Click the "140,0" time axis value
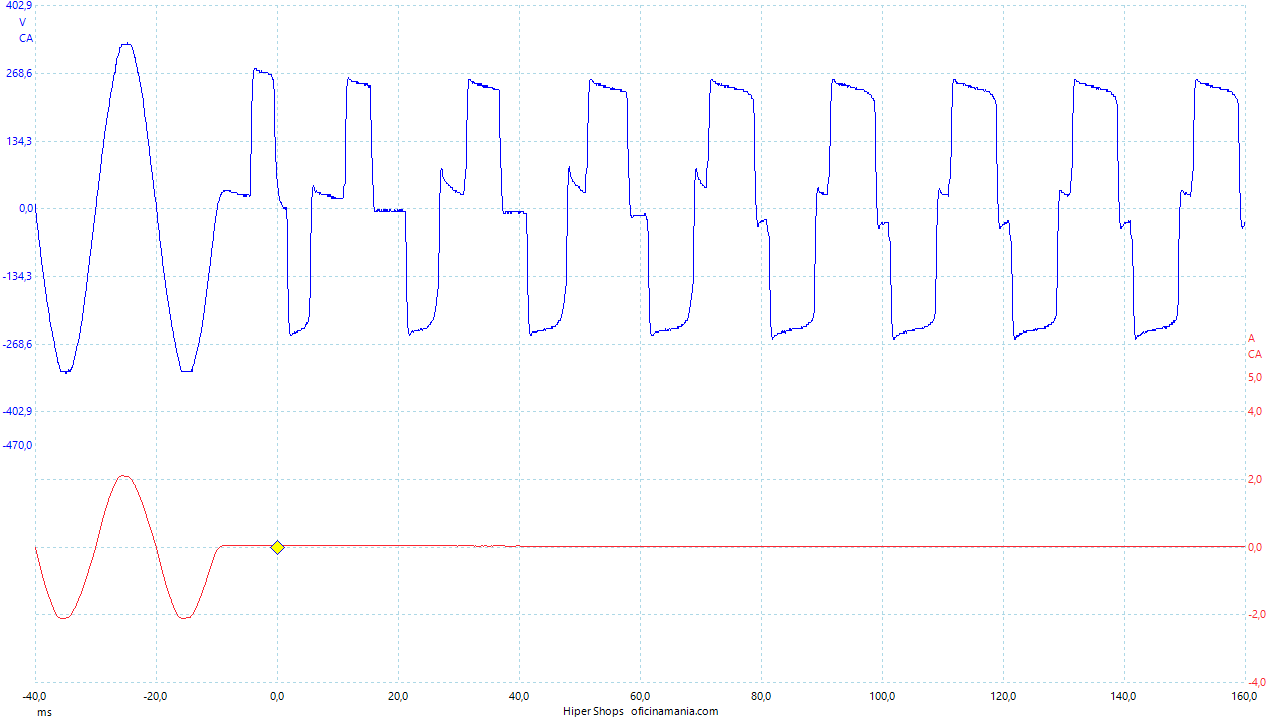1280x720 pixels. (x=1124, y=696)
